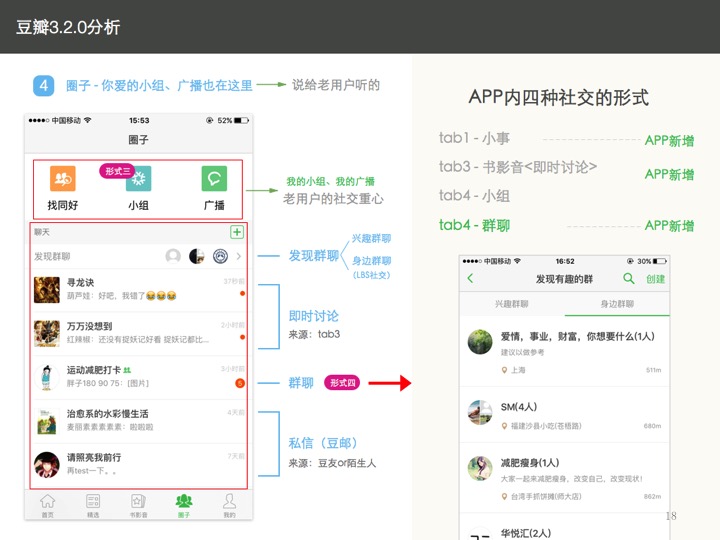Open the 广播 green chat icon
Screen dimensions: 720x540
(214, 178)
